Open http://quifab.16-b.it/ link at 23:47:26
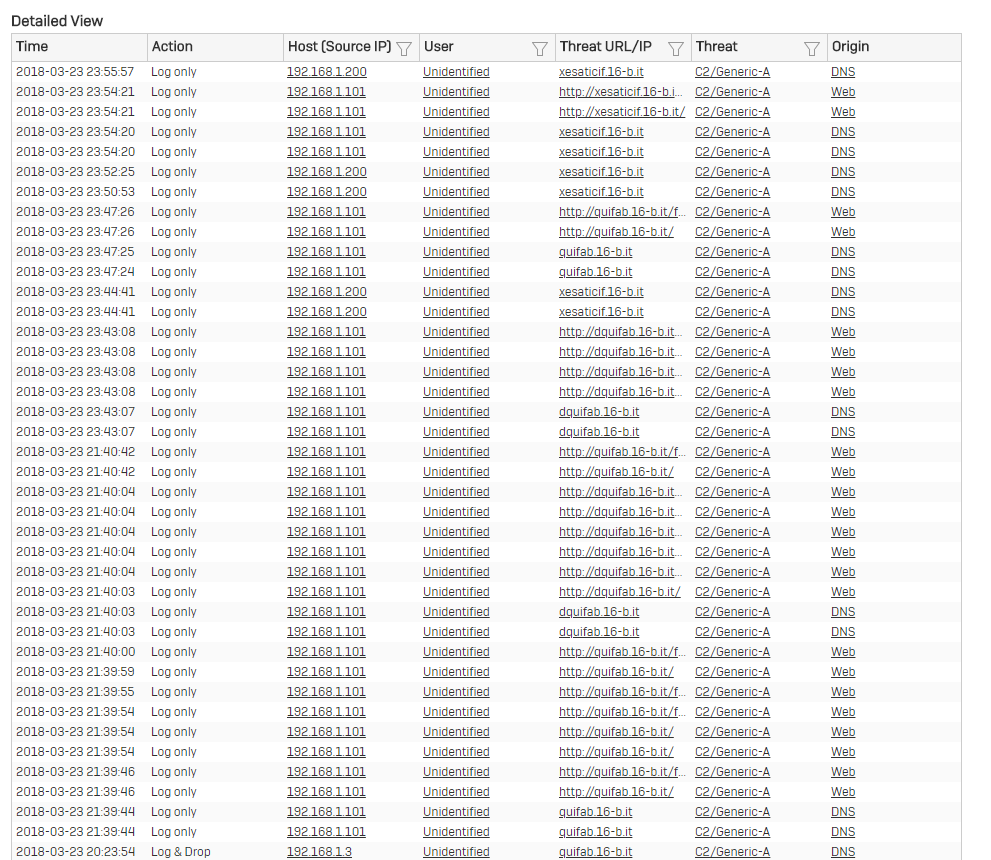The width and height of the screenshot is (991, 860). tap(616, 232)
